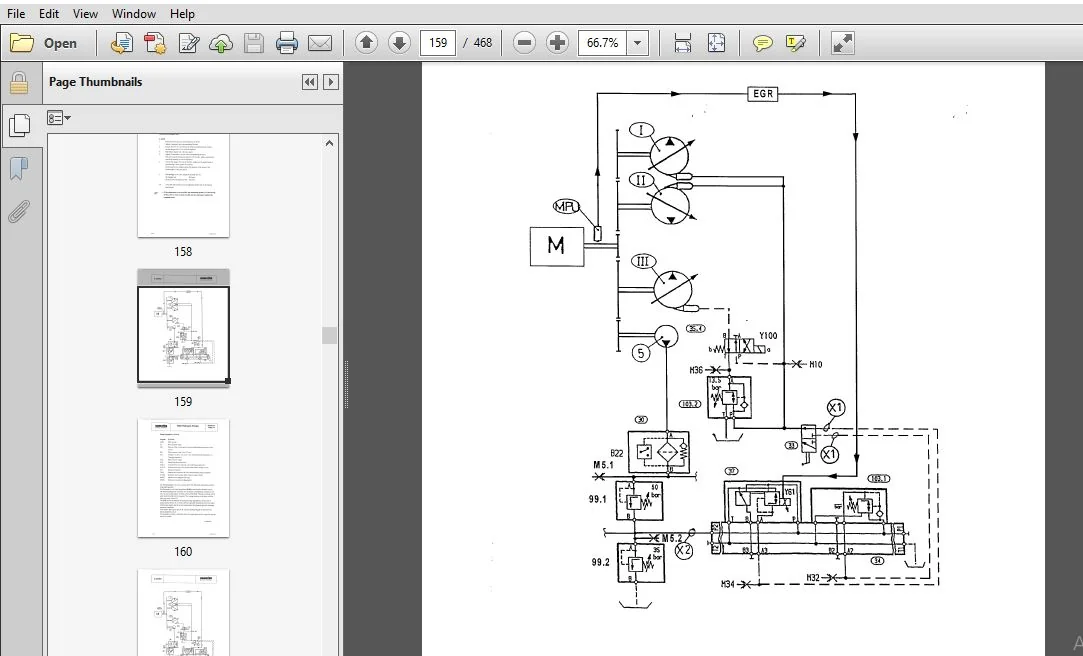Open the Bookmarks sidebar panel icon

19,168
